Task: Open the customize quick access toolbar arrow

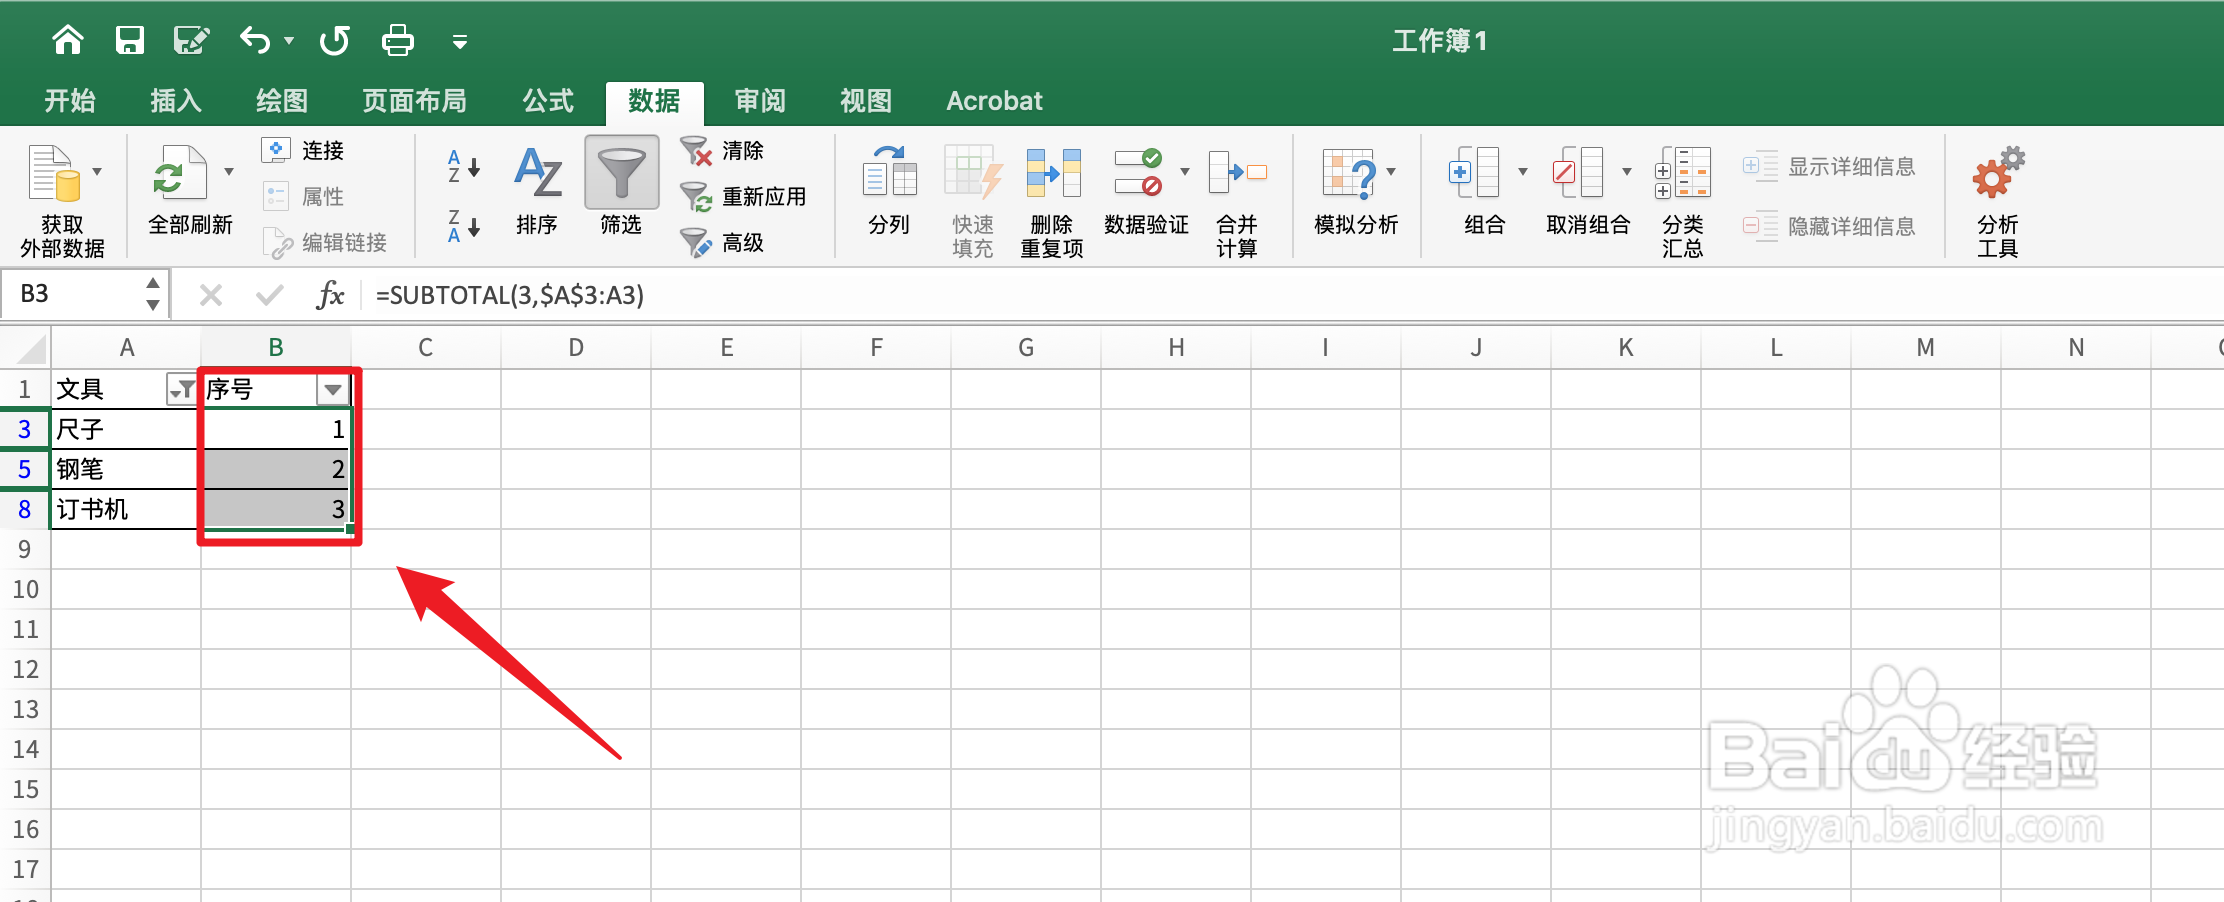Action: point(460,42)
